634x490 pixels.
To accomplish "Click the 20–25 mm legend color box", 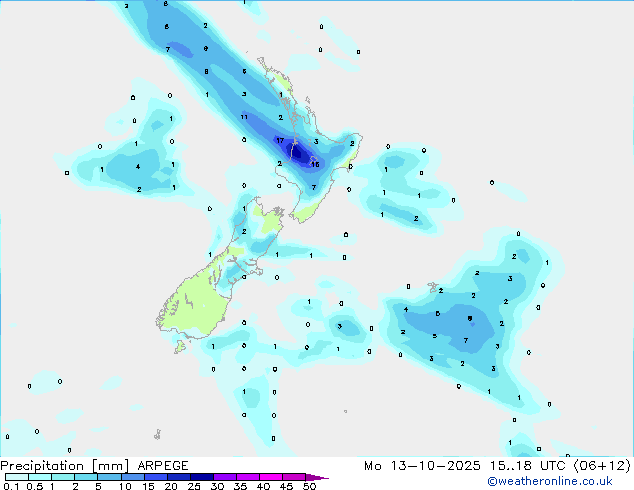I will pyautogui.click(x=179, y=477).
